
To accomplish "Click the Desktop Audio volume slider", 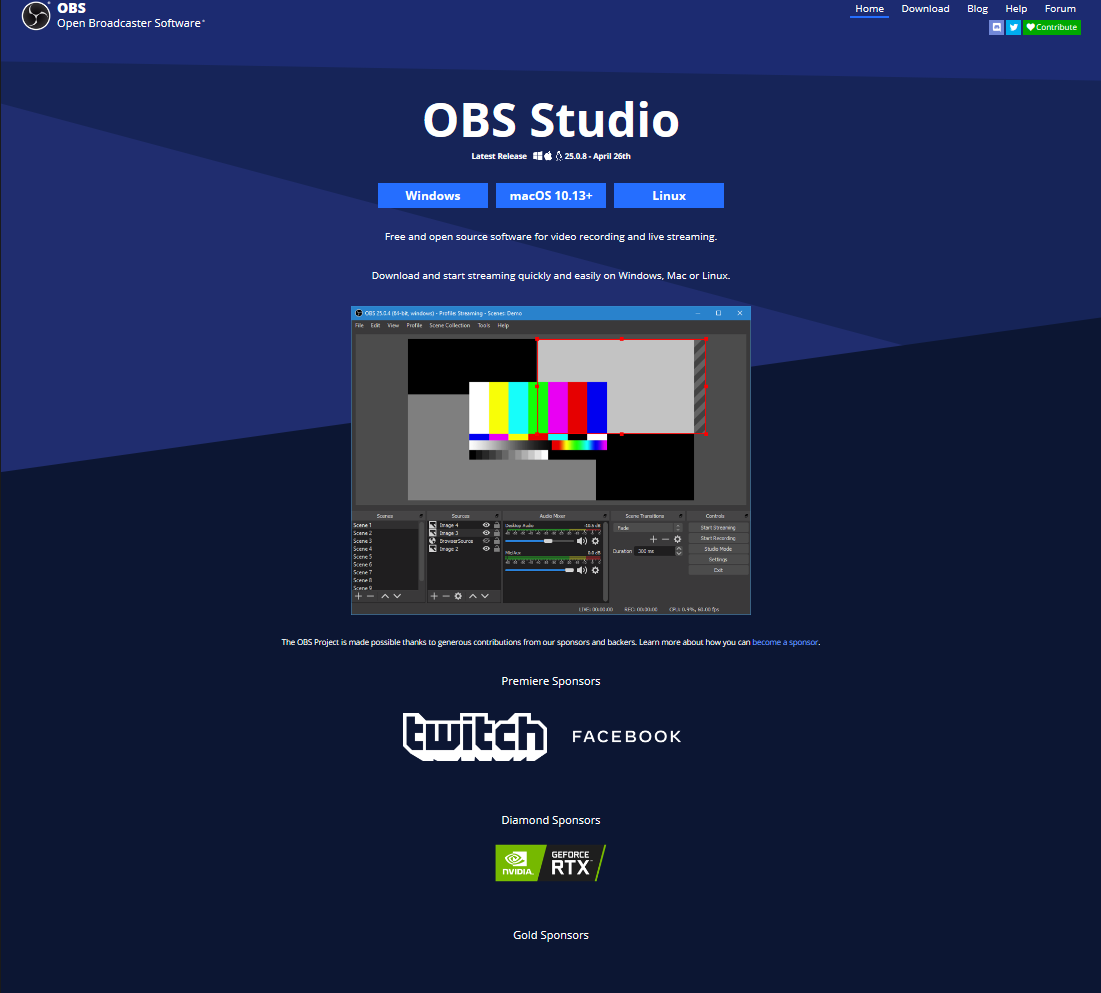I will pos(539,541).
